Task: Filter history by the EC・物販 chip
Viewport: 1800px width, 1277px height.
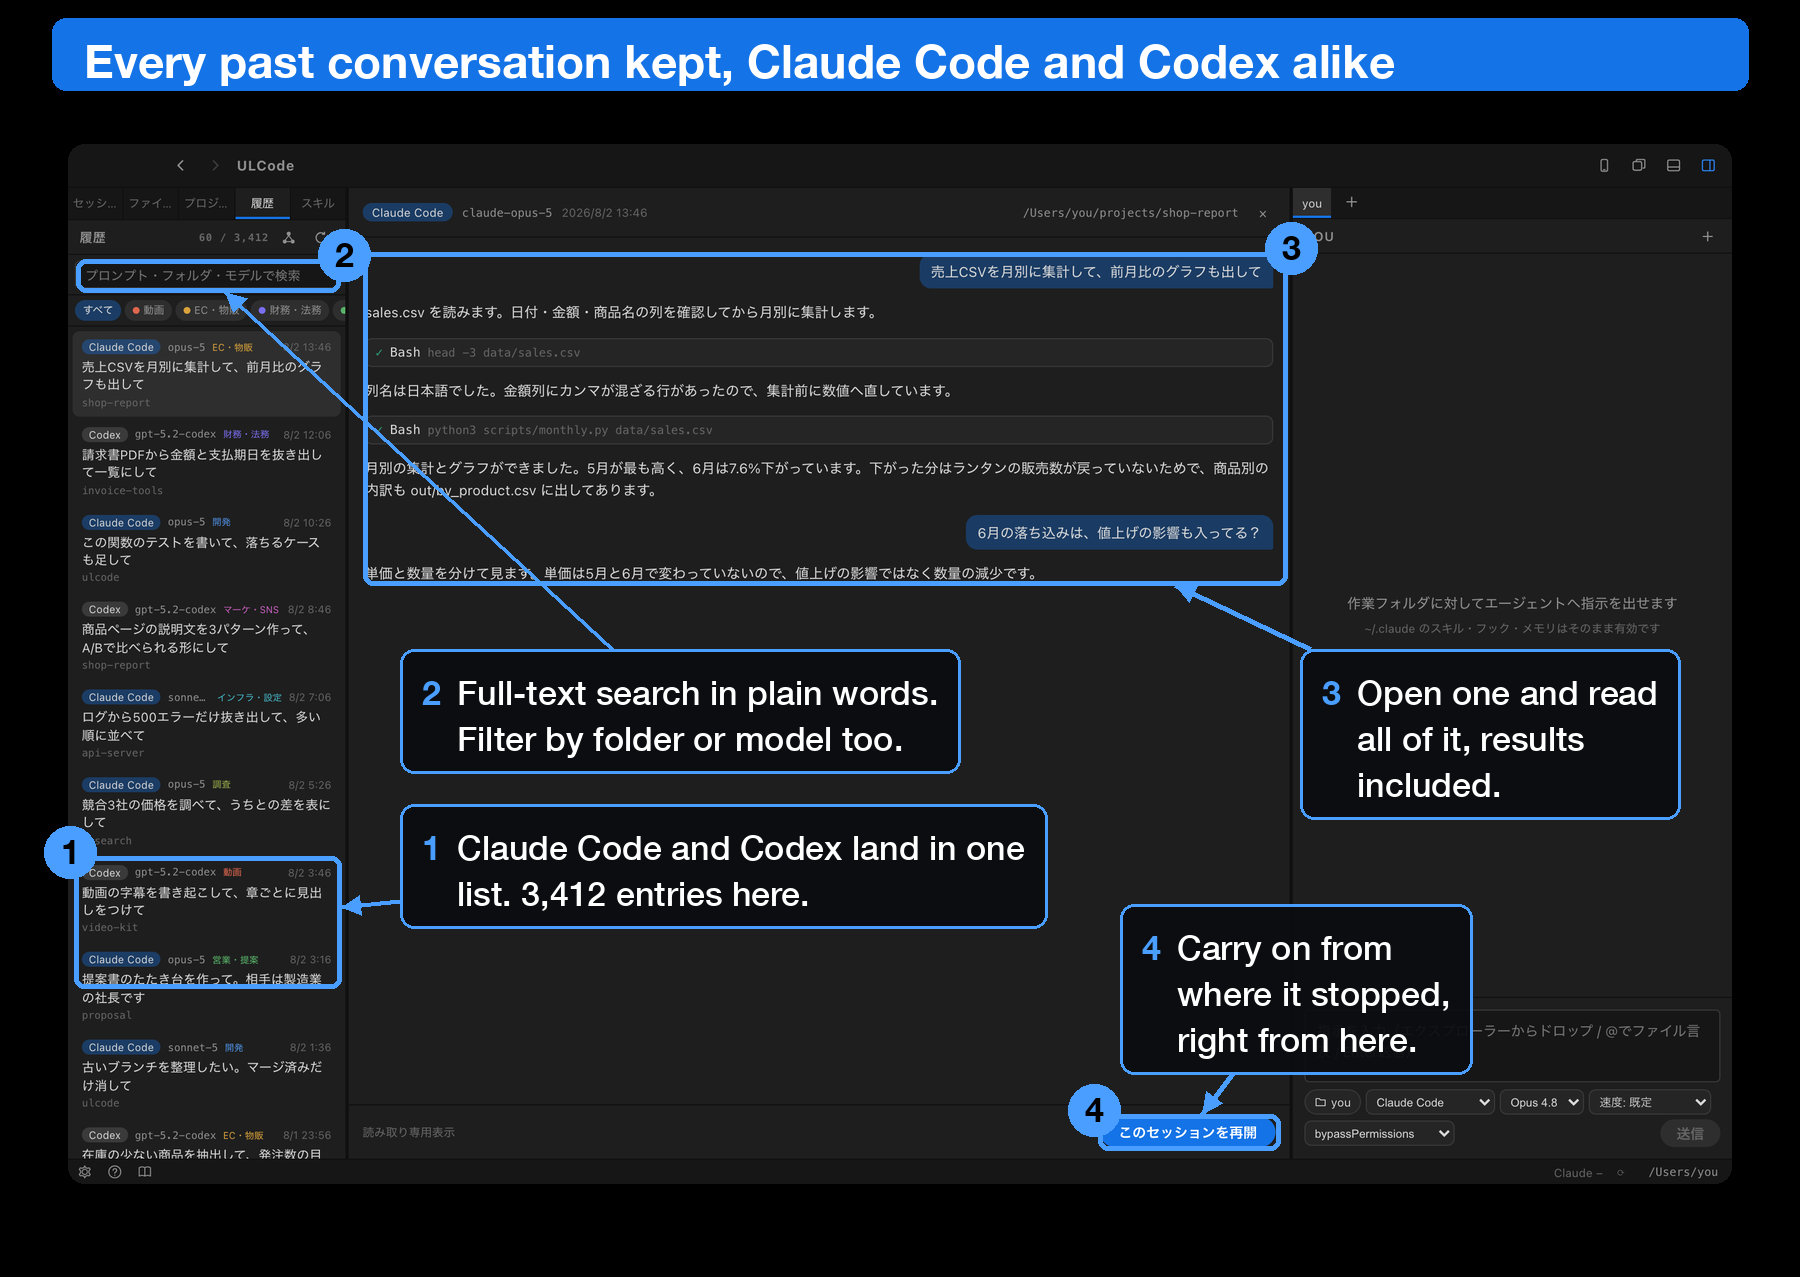Action: point(212,310)
